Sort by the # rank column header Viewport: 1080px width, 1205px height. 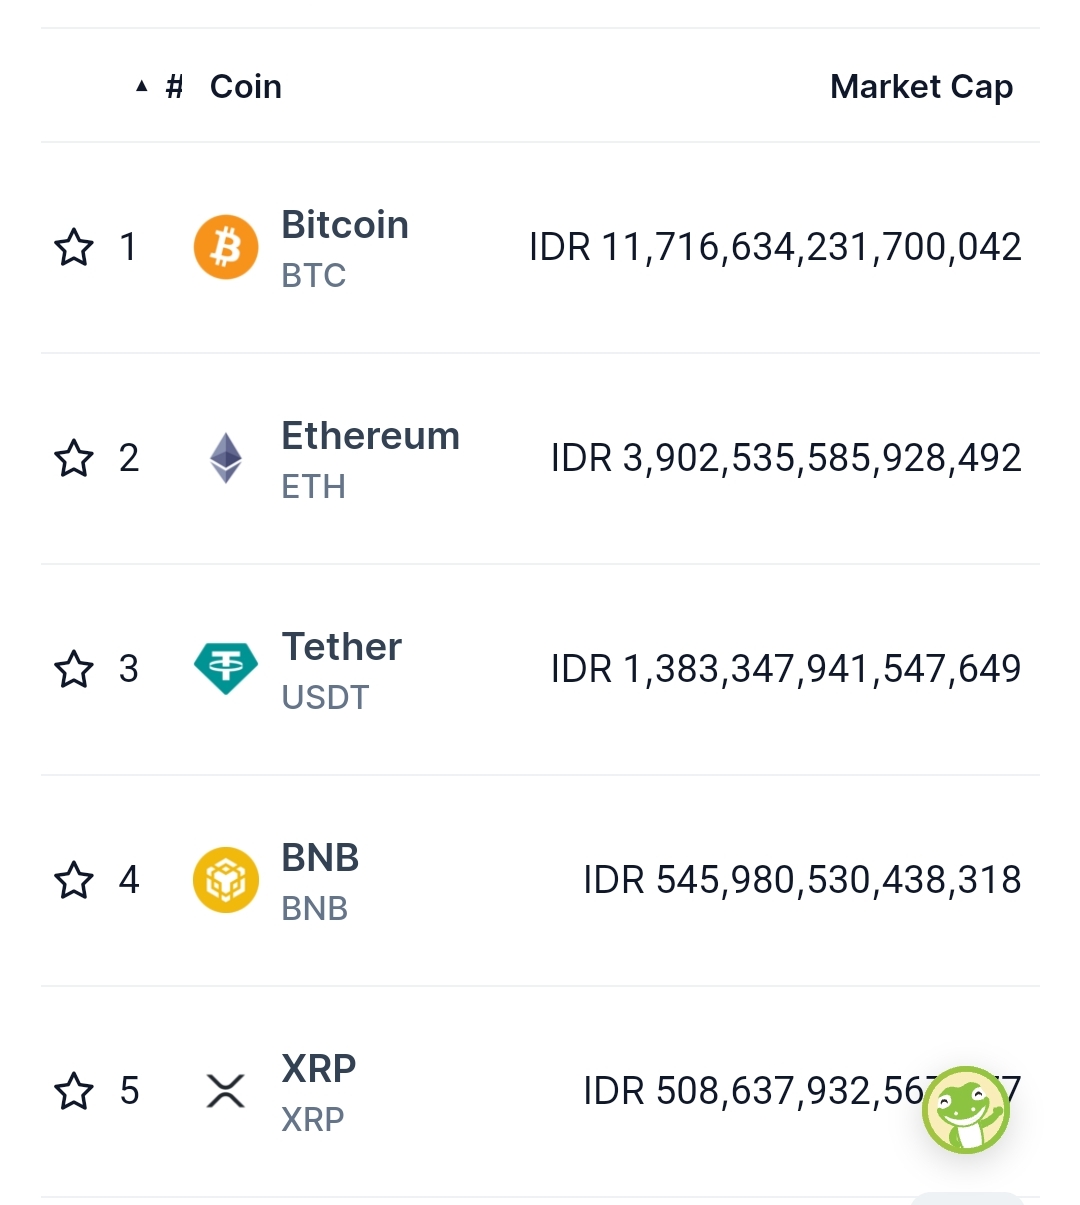pos(174,87)
